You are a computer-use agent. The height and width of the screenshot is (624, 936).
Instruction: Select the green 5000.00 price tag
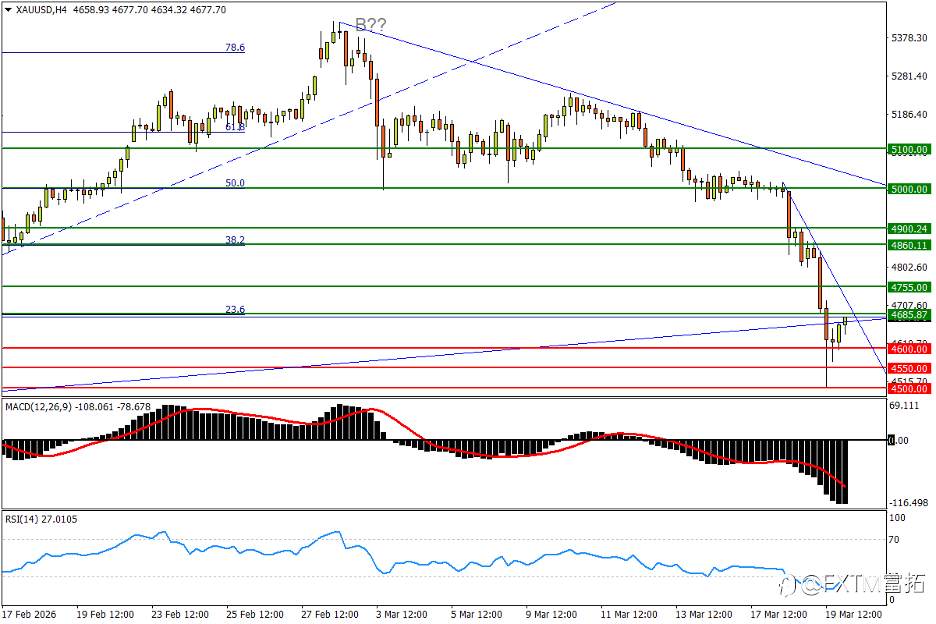[909, 189]
